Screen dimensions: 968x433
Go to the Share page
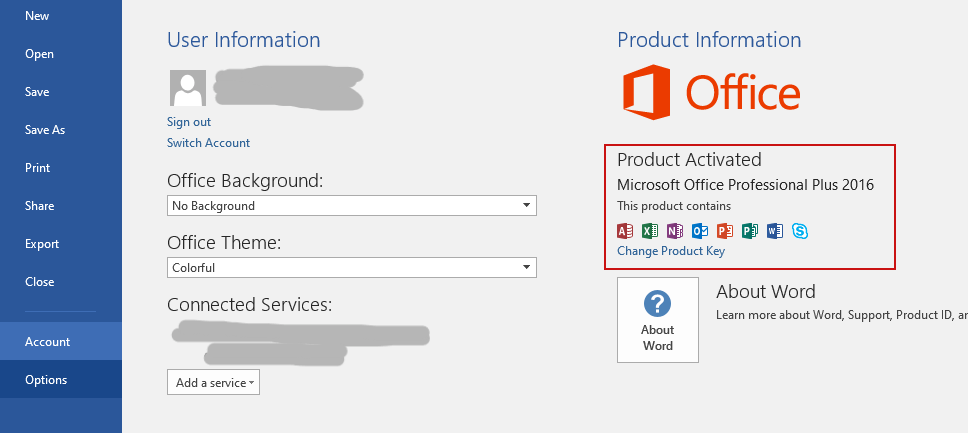(61, 206)
